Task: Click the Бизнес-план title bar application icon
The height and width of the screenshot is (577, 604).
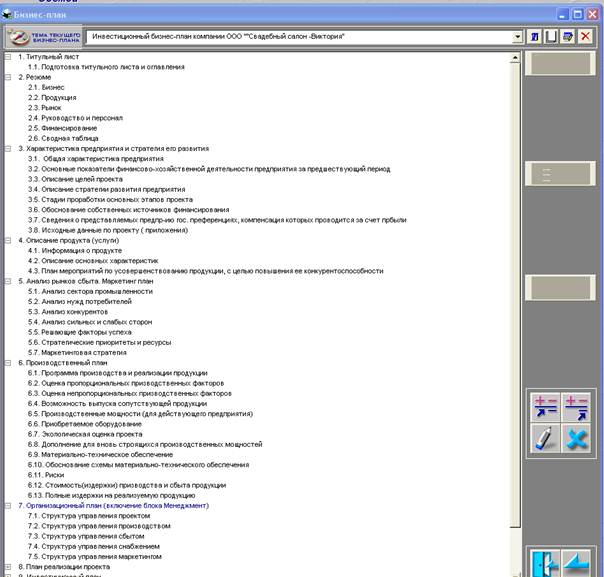Action: point(7,15)
